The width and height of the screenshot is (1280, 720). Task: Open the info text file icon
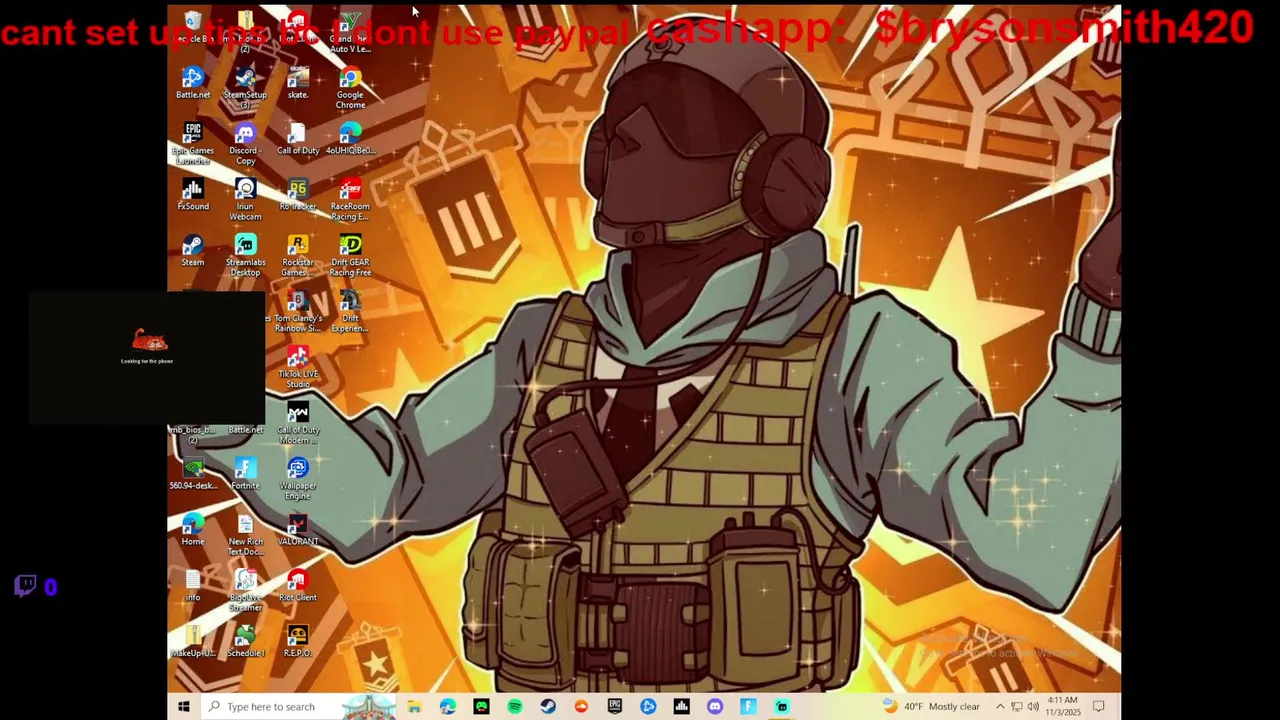193,588
